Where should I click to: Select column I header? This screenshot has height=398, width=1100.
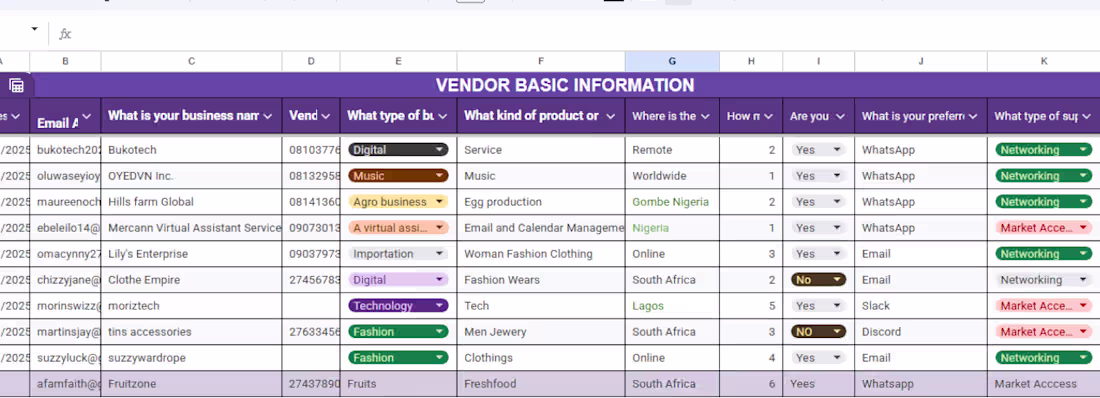(819, 62)
